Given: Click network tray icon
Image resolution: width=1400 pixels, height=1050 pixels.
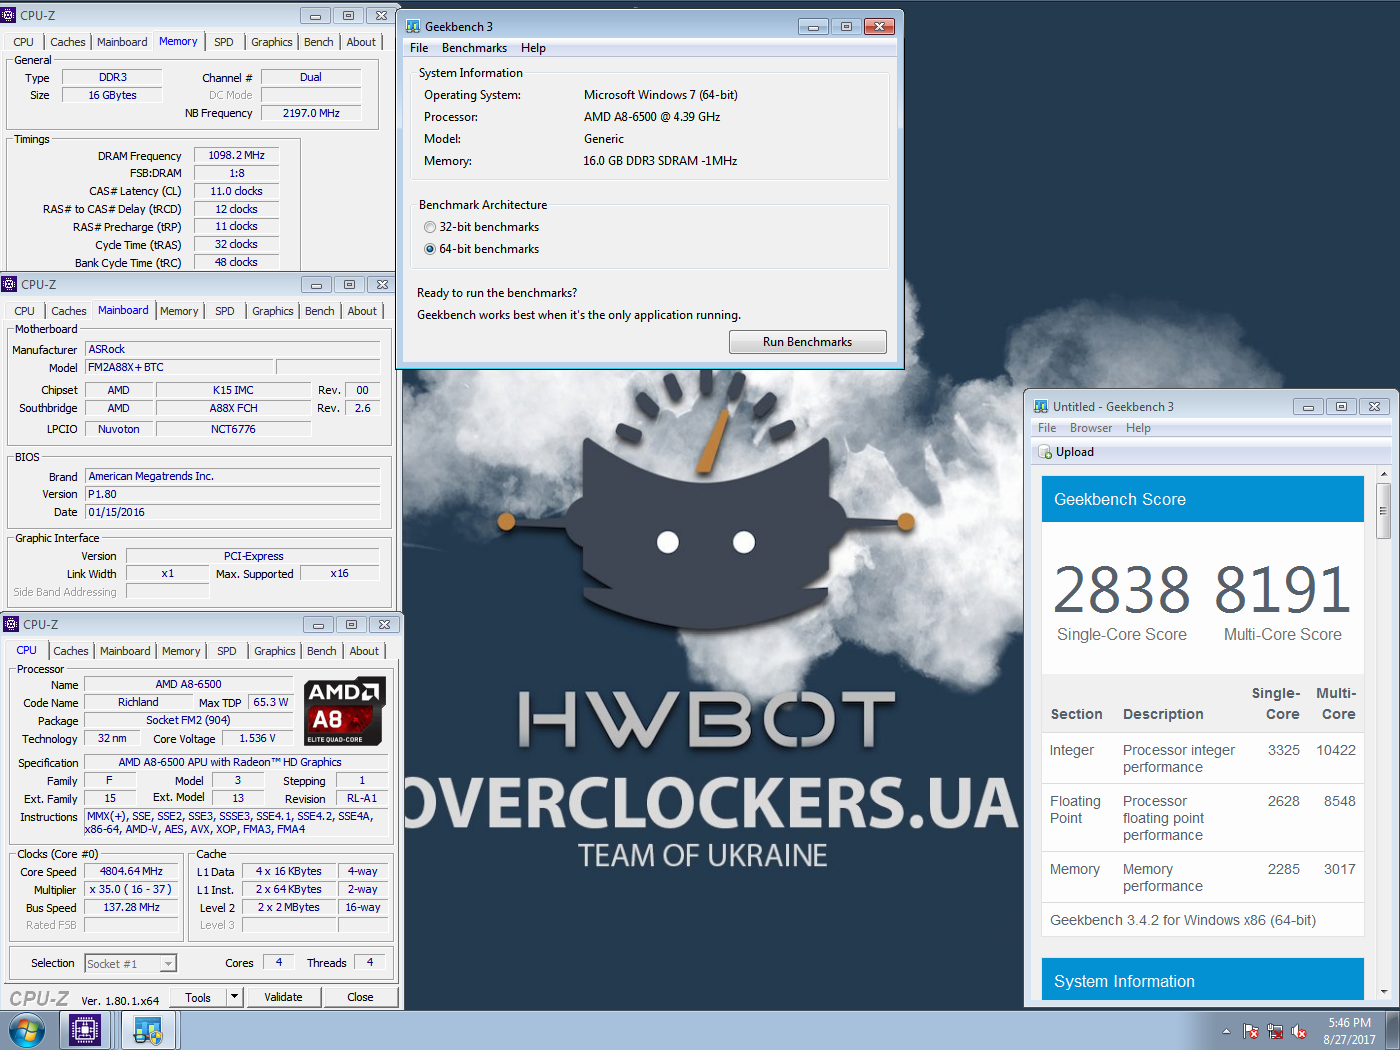Looking at the screenshot, I should [1275, 1031].
